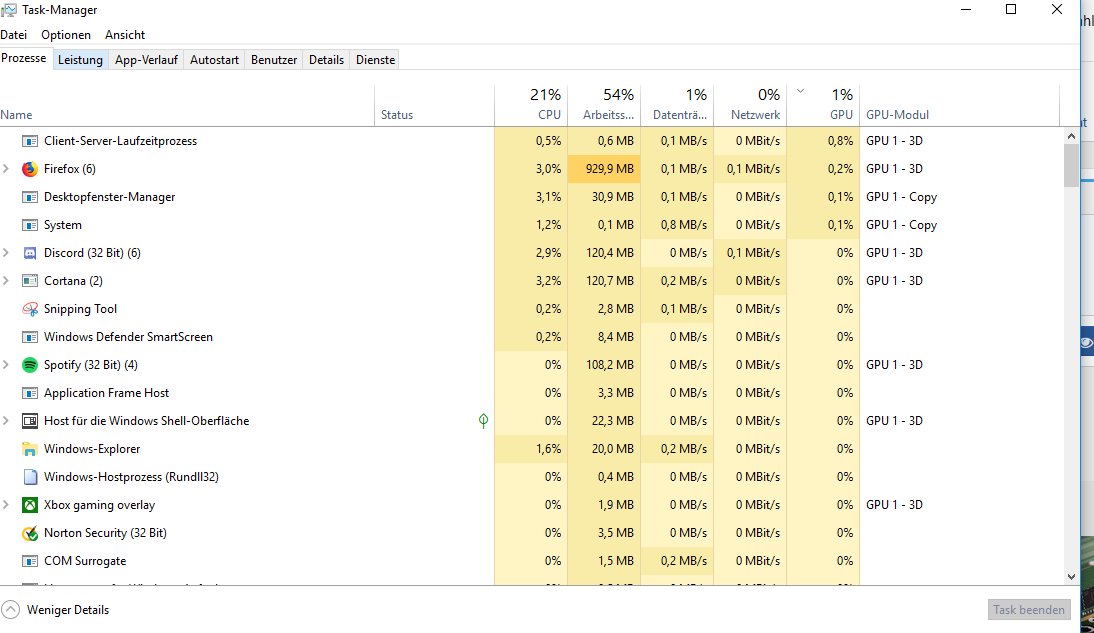Select the Application Frame Host name
The width and height of the screenshot is (1094, 633).
click(107, 393)
